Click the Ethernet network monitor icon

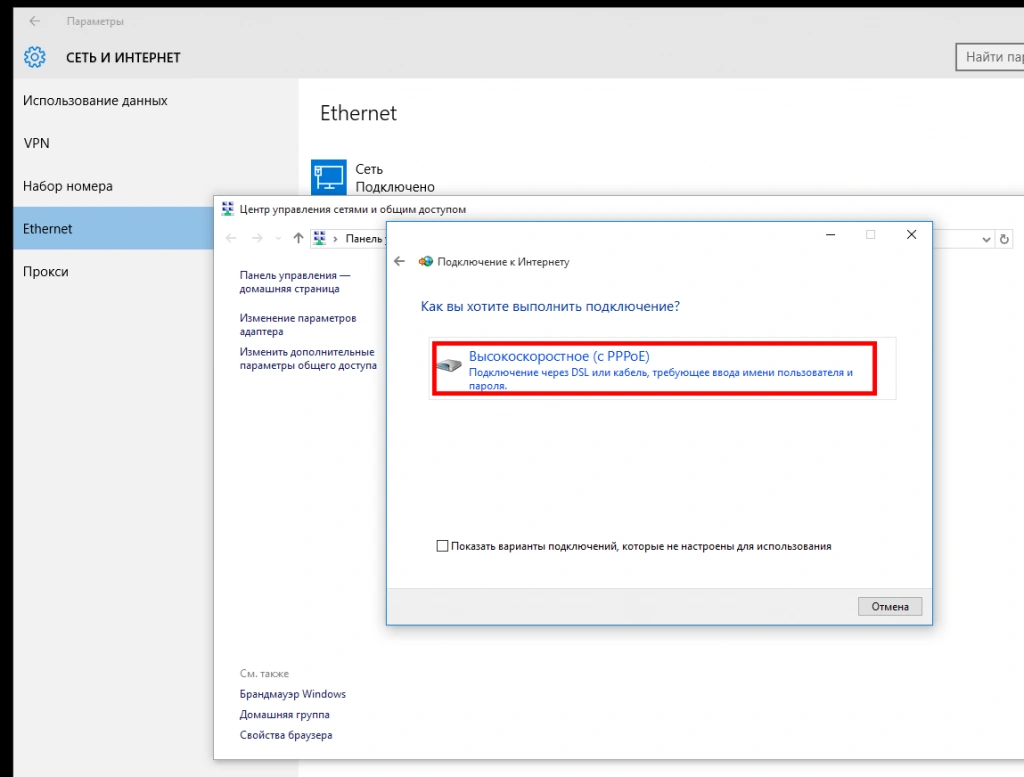pyautogui.click(x=328, y=176)
